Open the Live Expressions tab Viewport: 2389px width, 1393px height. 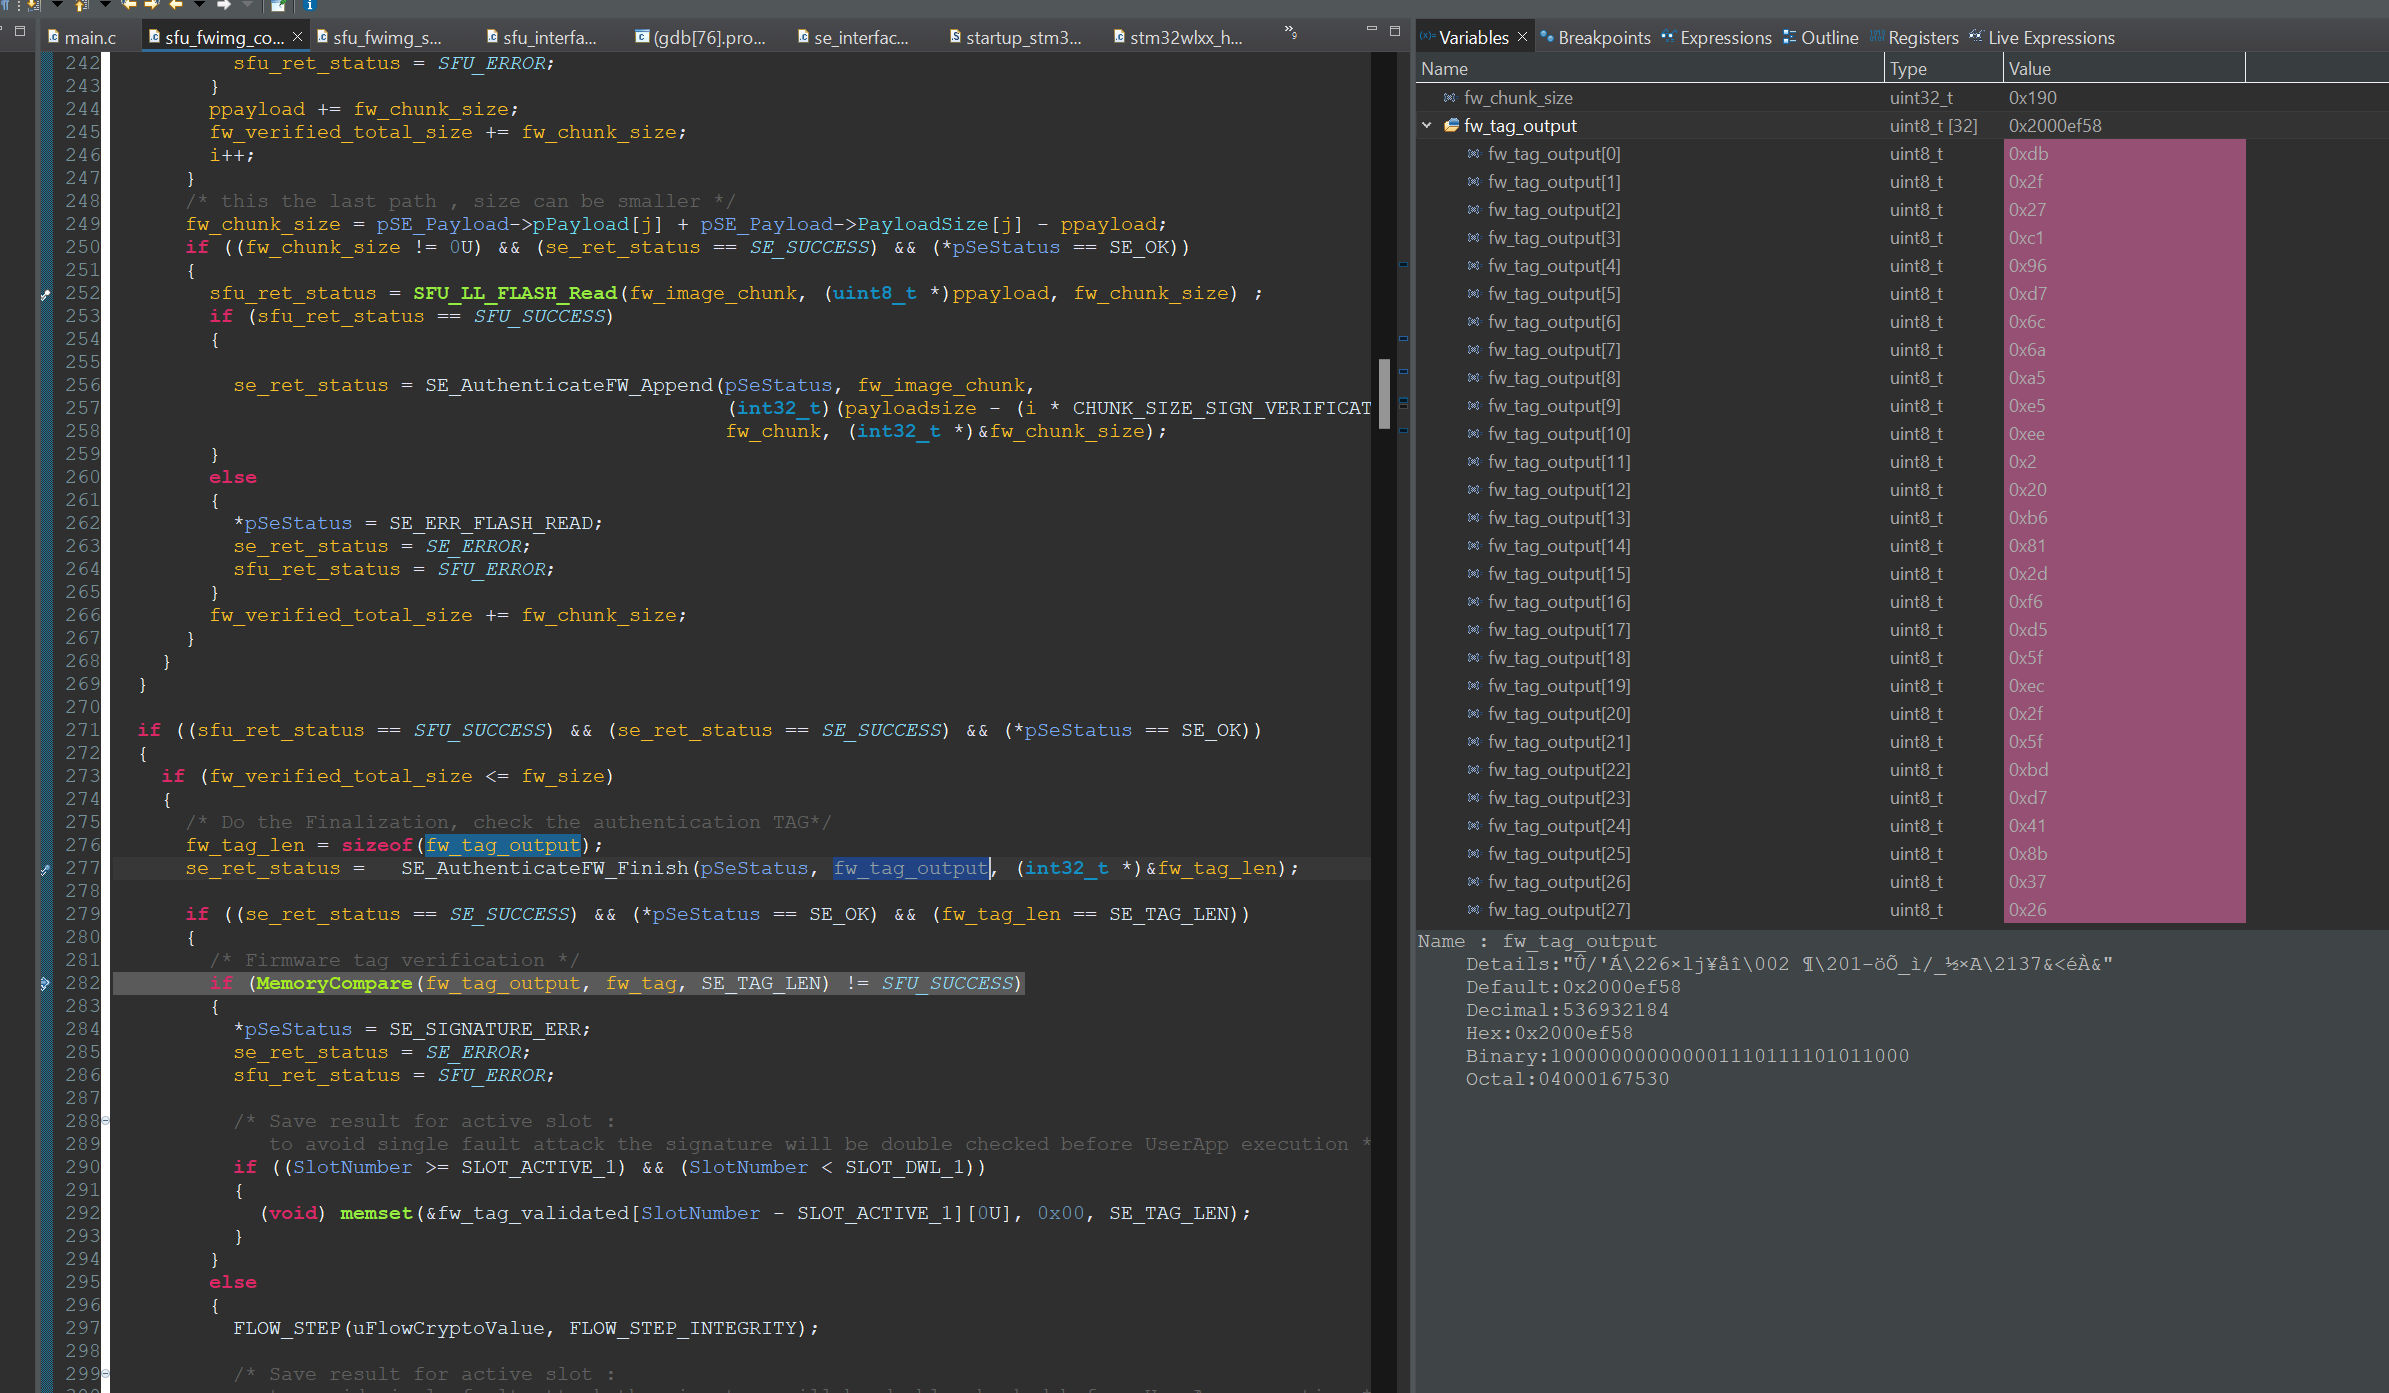coord(2050,37)
